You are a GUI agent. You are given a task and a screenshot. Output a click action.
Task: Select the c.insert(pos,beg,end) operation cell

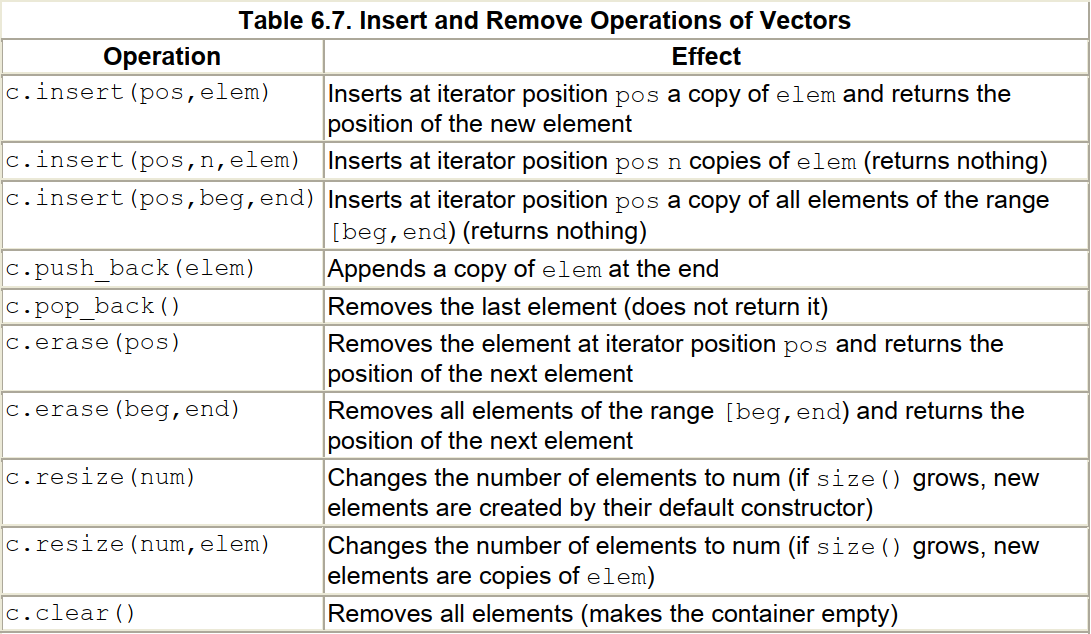(x=160, y=198)
